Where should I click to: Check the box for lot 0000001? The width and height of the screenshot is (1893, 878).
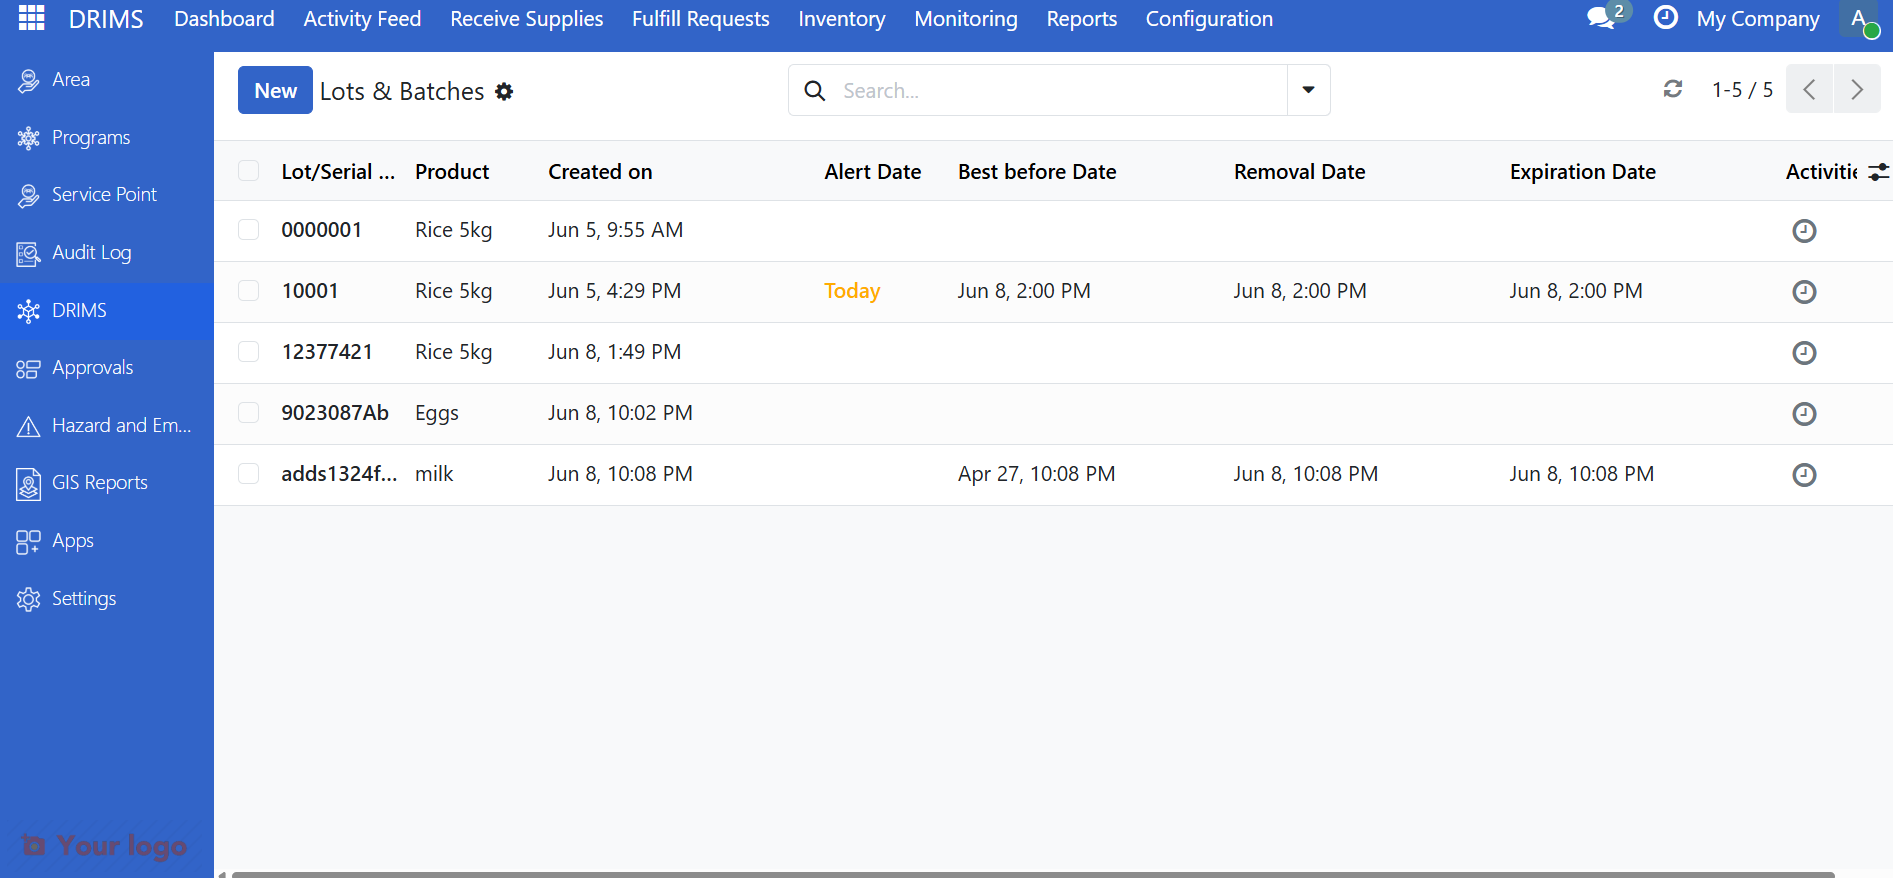tap(249, 230)
